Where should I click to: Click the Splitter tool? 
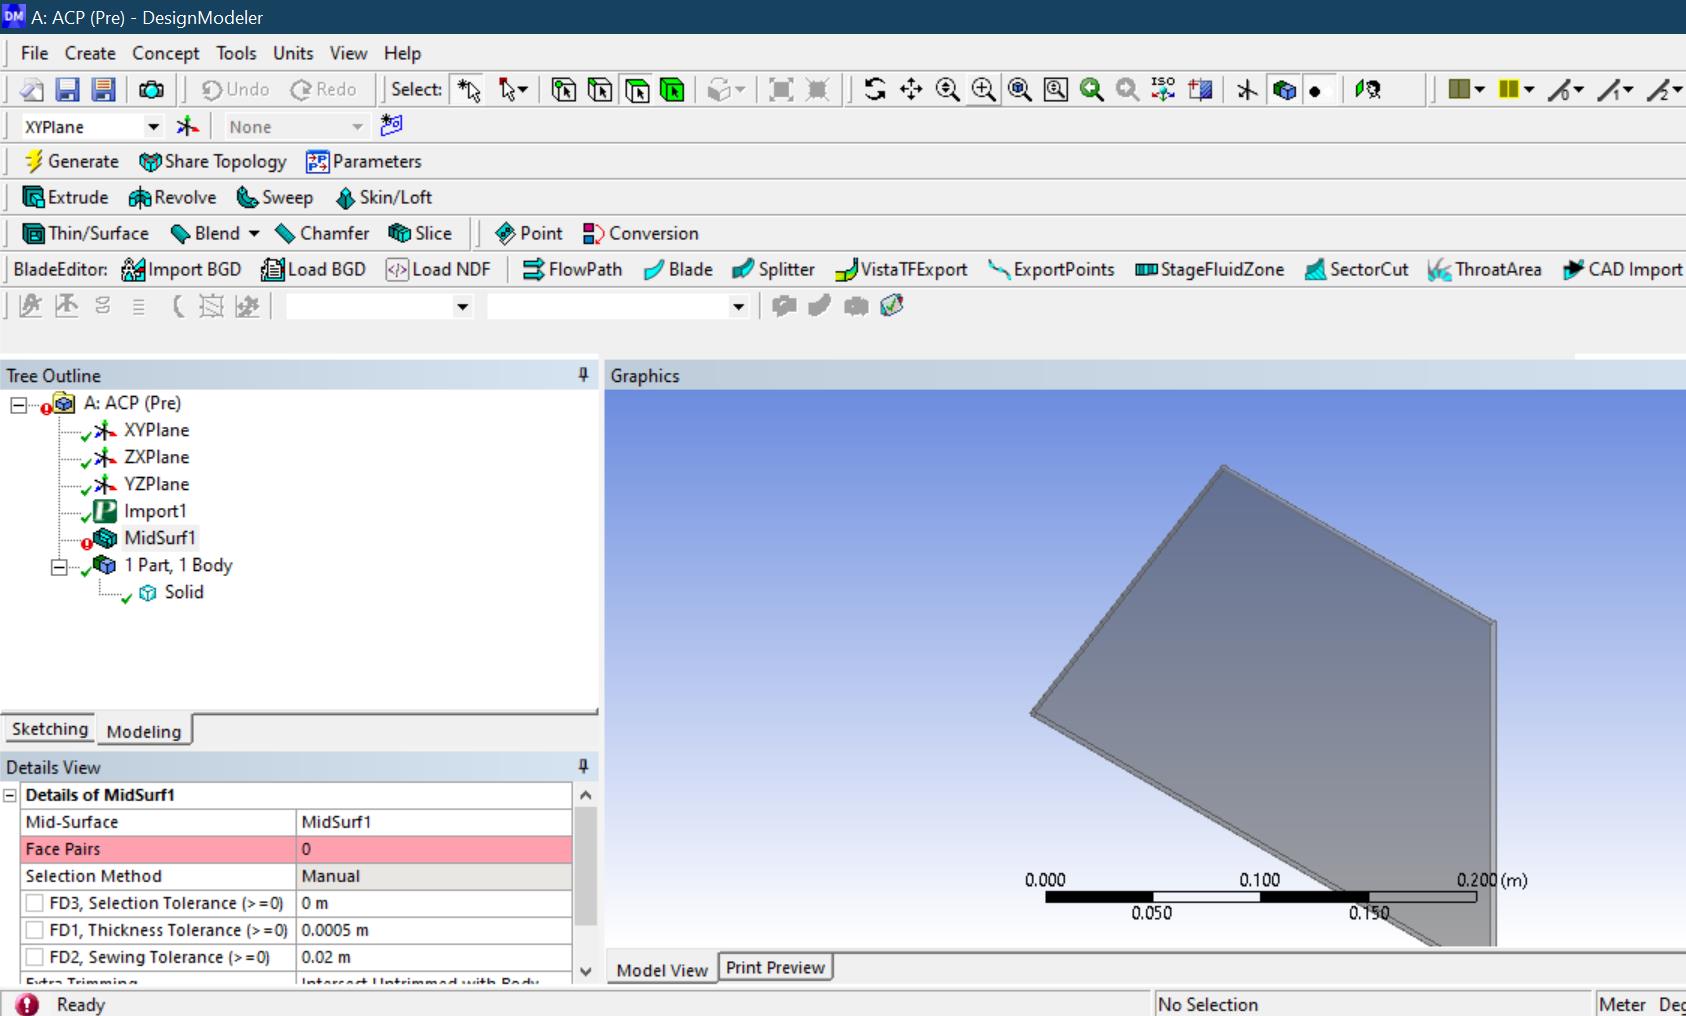773,270
